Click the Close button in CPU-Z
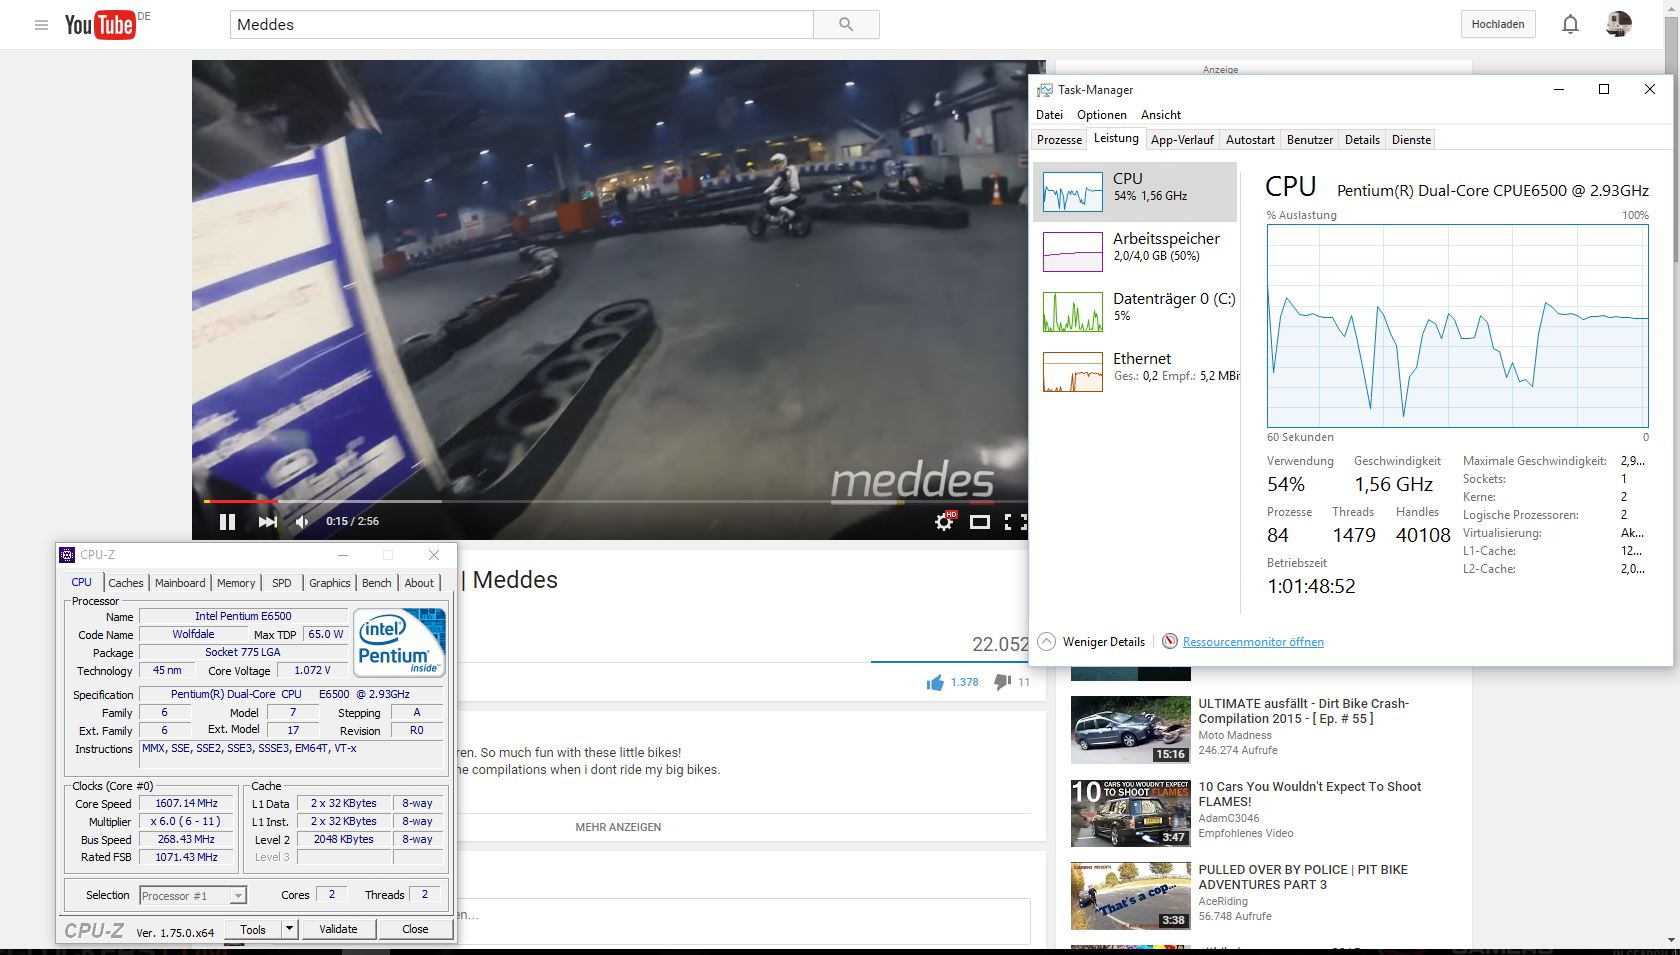This screenshot has width=1680, height=955. pos(415,929)
